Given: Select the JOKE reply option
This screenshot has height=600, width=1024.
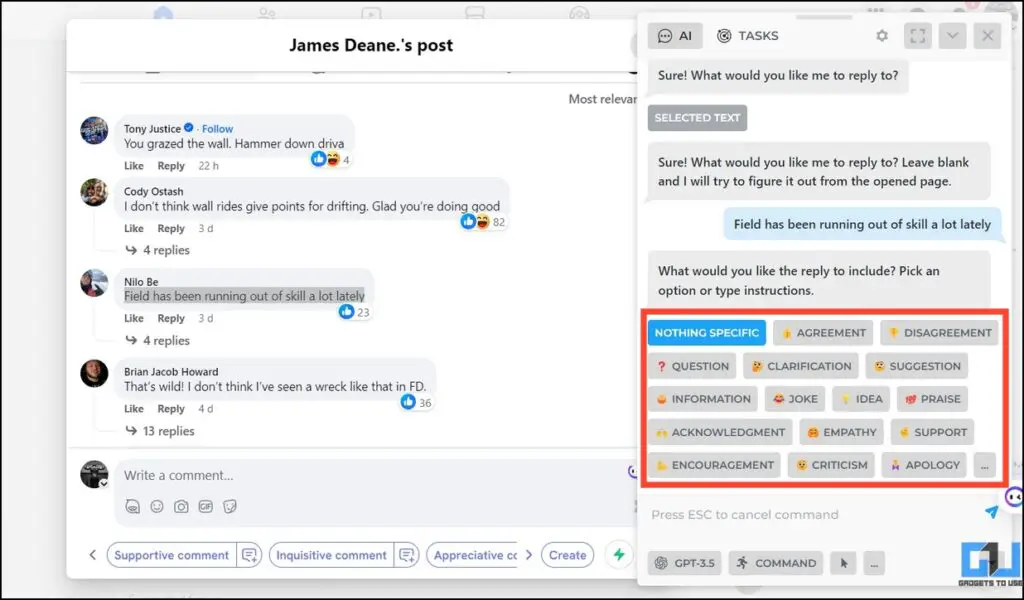Looking at the screenshot, I should tap(794, 398).
